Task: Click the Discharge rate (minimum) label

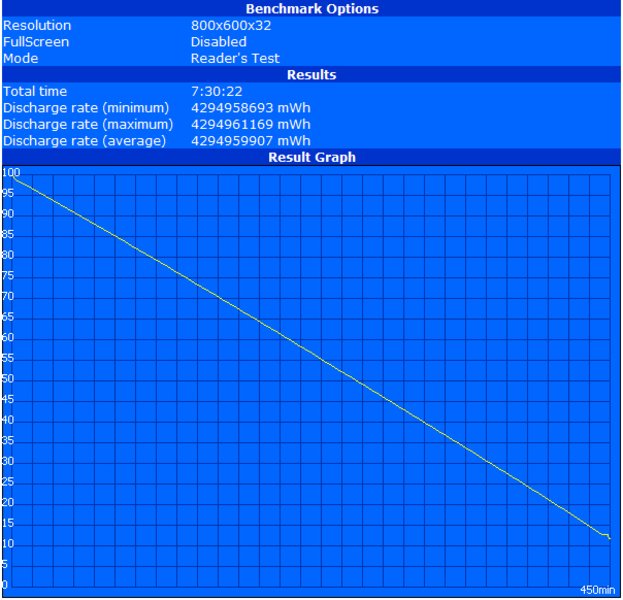Action: 86,108
